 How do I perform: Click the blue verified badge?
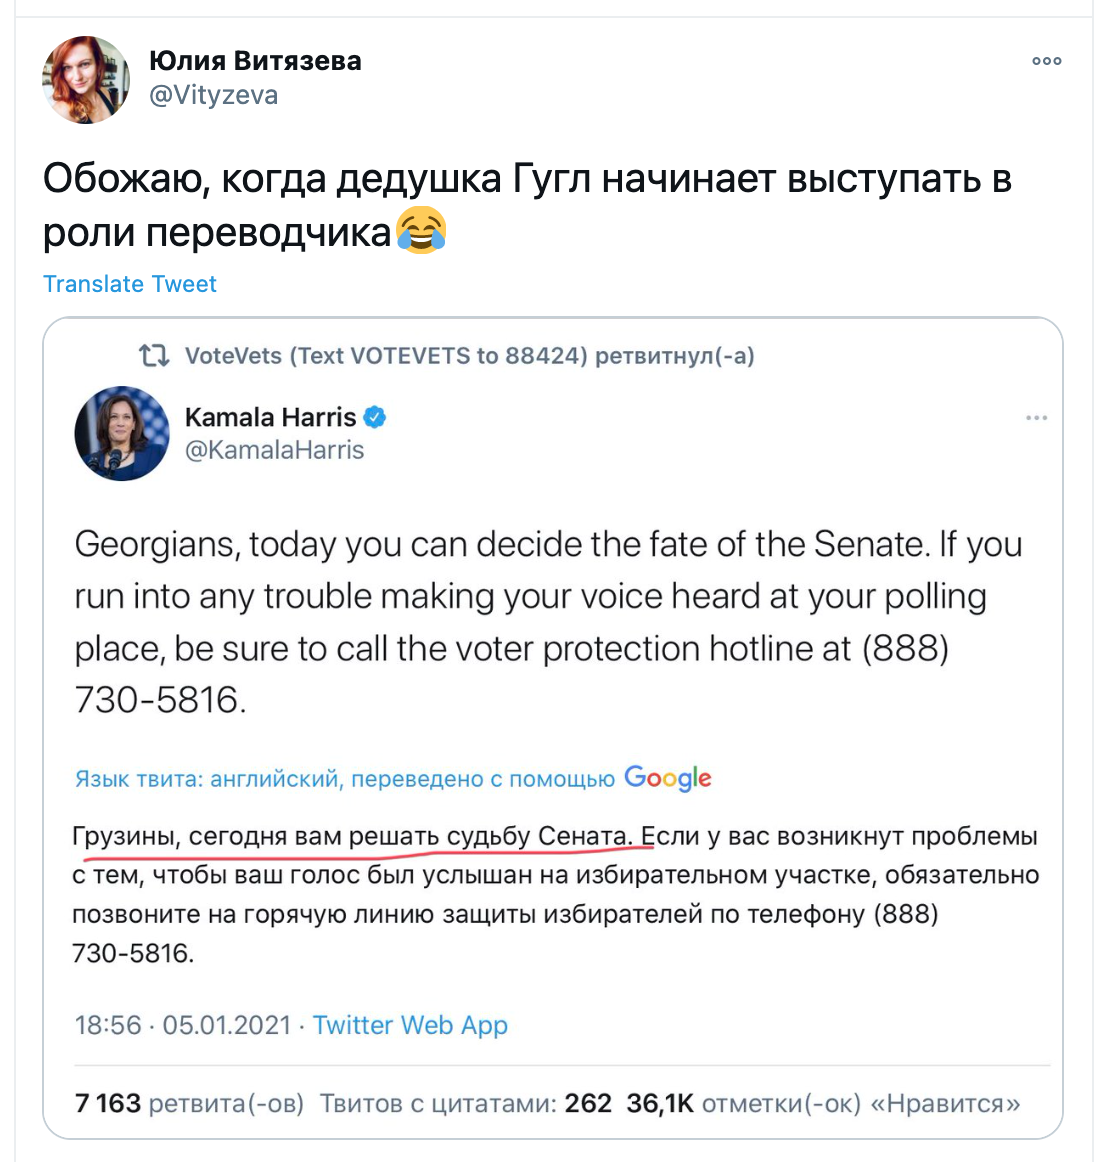coord(374,417)
